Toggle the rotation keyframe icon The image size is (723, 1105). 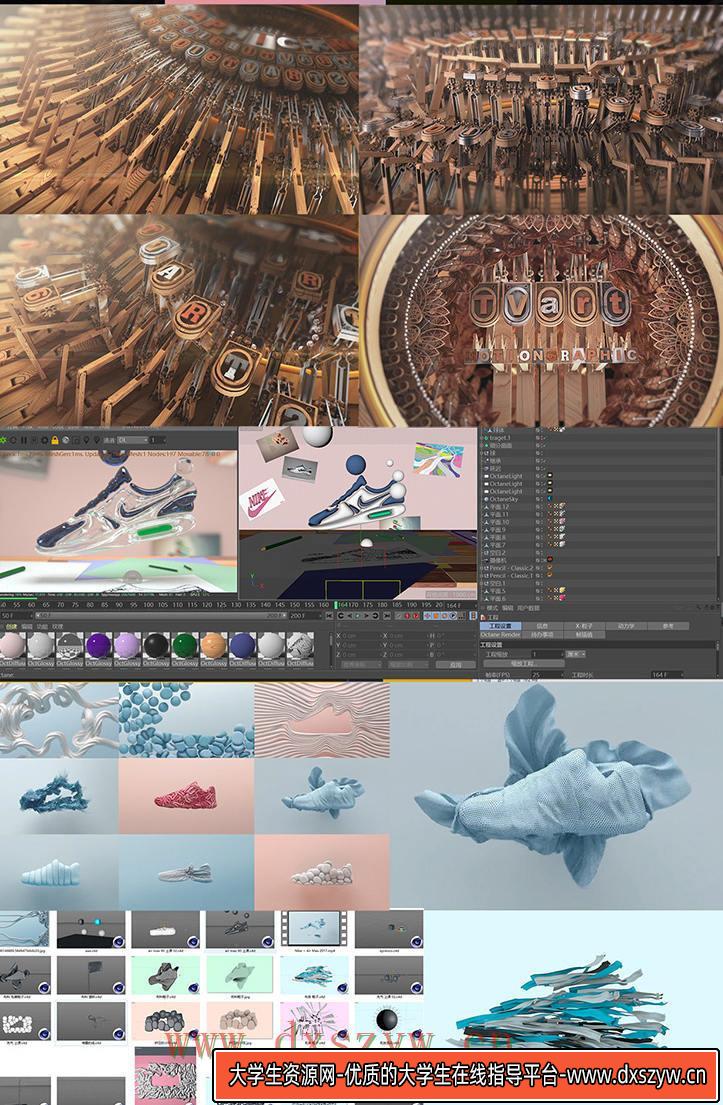(x=445, y=616)
